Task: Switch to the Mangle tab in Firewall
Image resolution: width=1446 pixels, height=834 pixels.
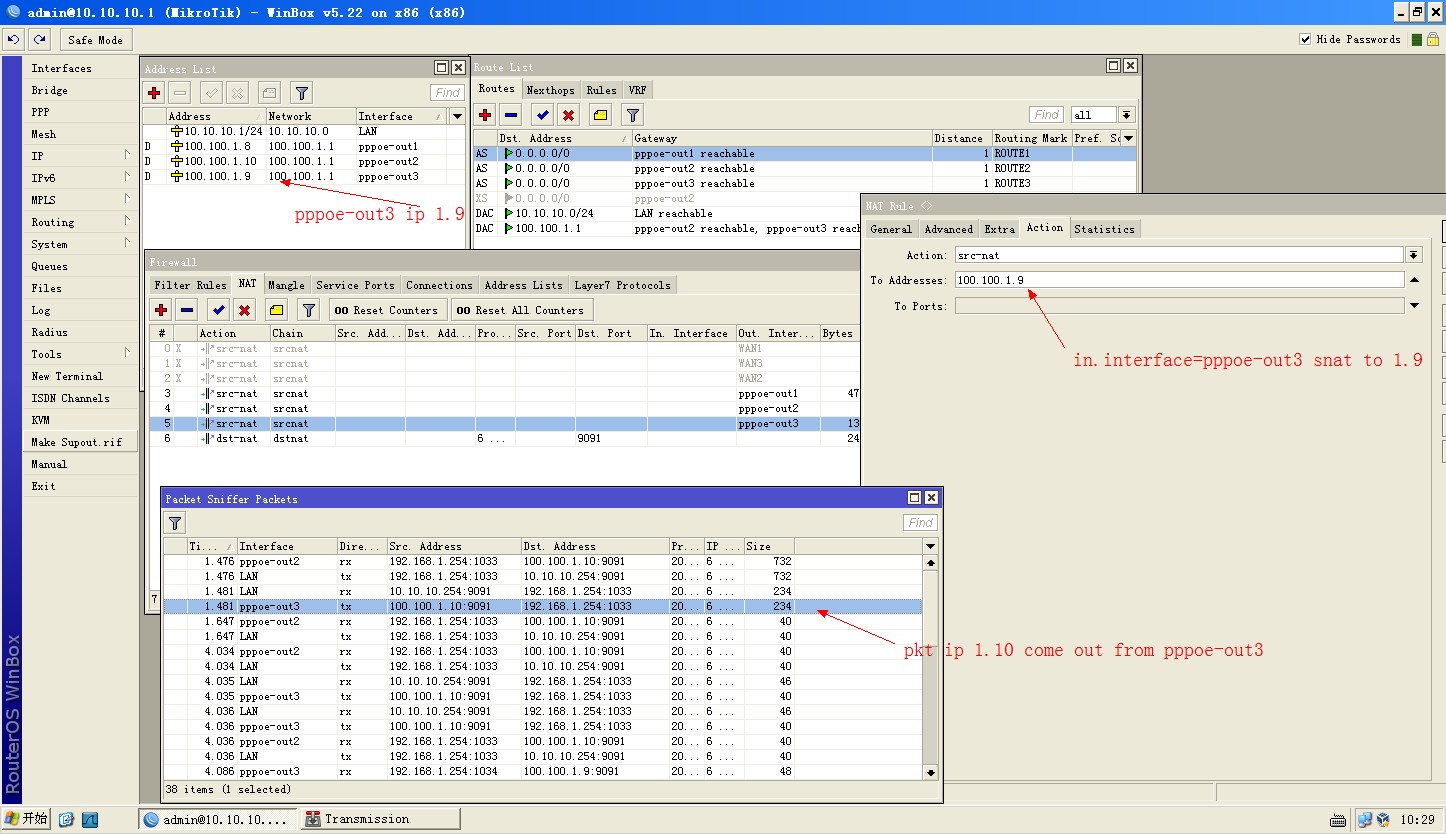Action: point(286,285)
